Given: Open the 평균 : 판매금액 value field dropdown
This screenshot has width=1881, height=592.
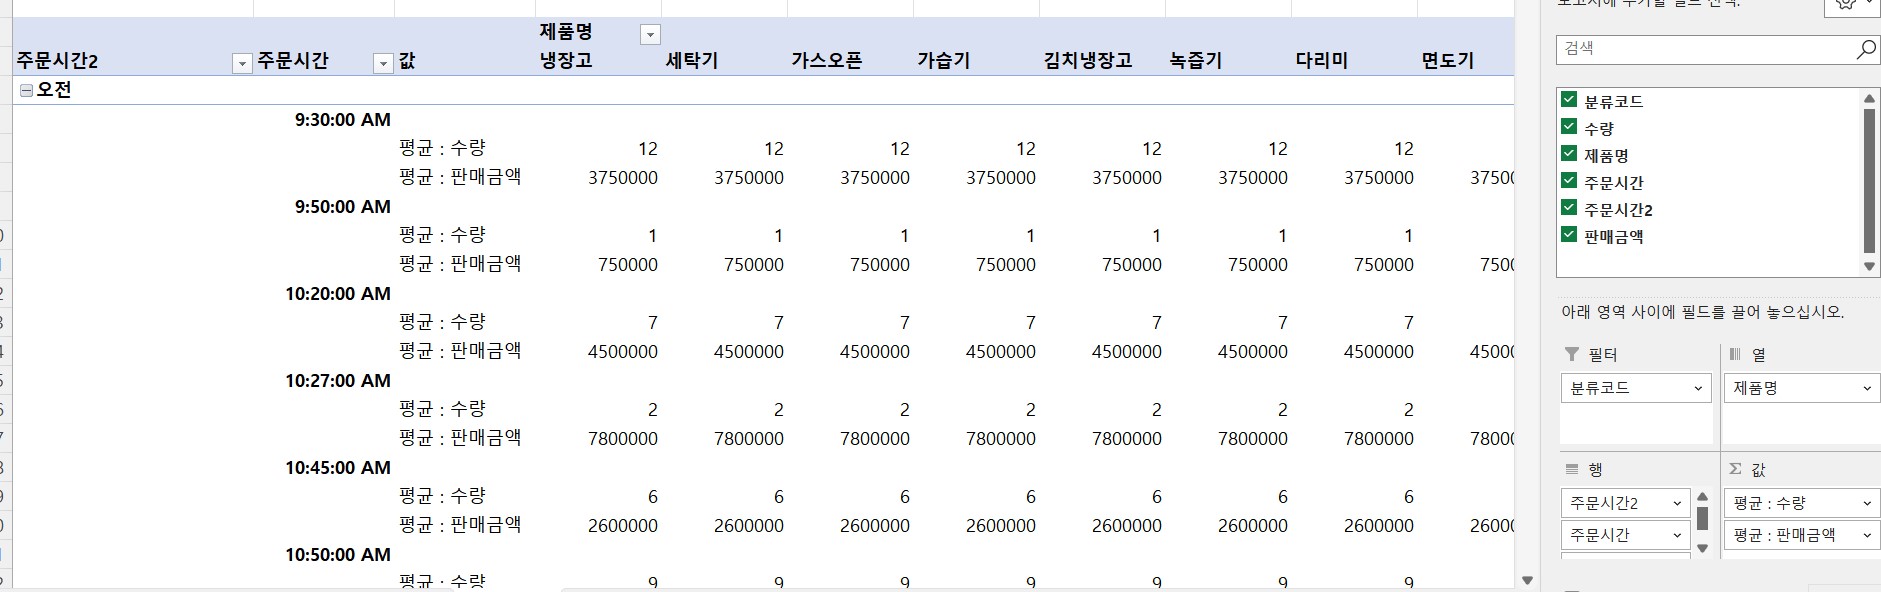Looking at the screenshot, I should 1866,535.
